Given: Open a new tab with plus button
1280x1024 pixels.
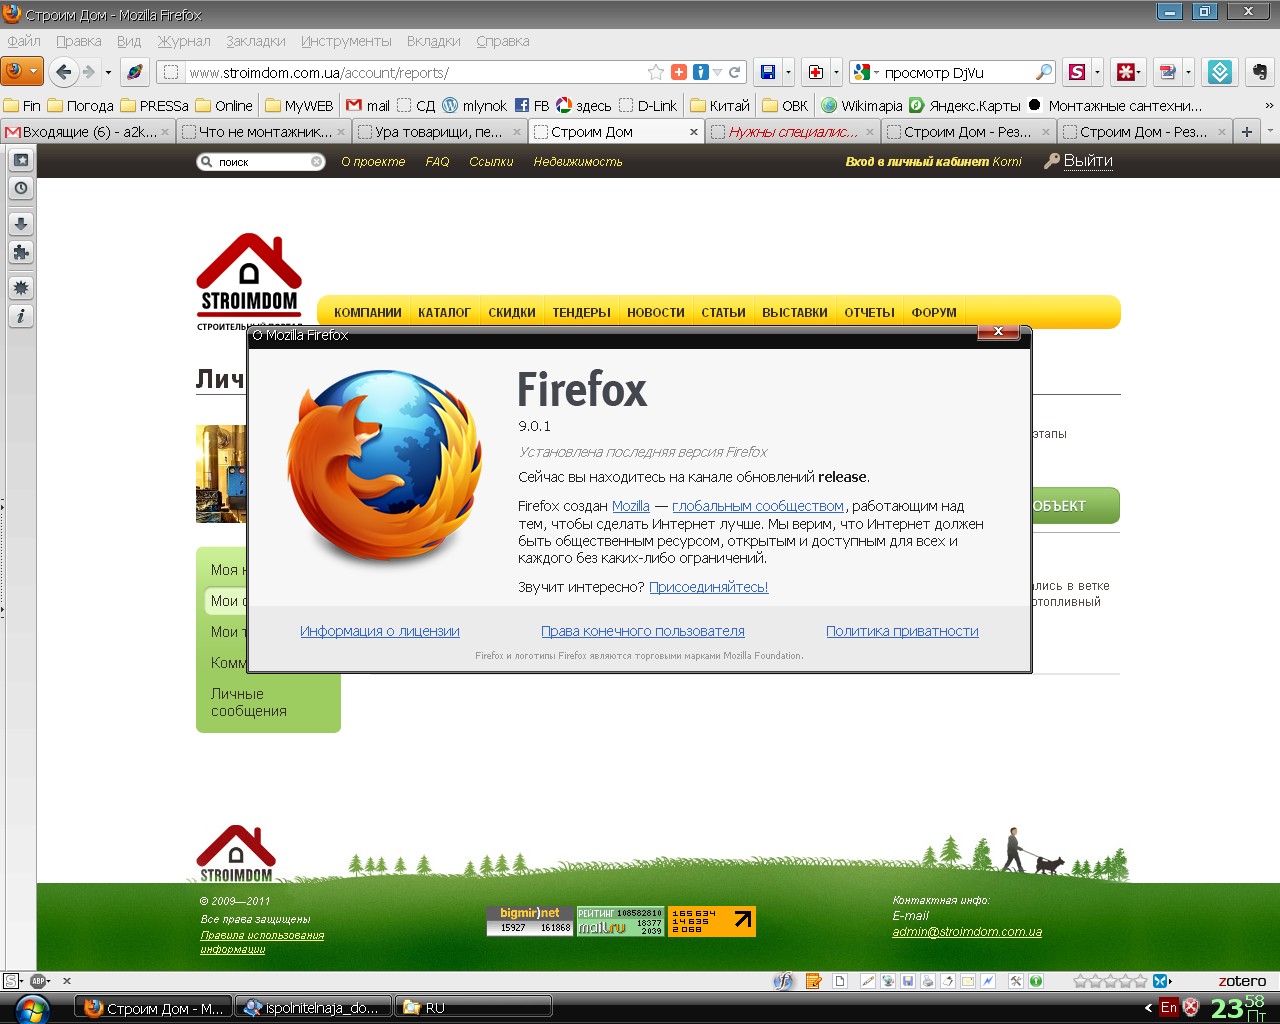Looking at the screenshot, I should coord(1247,131).
